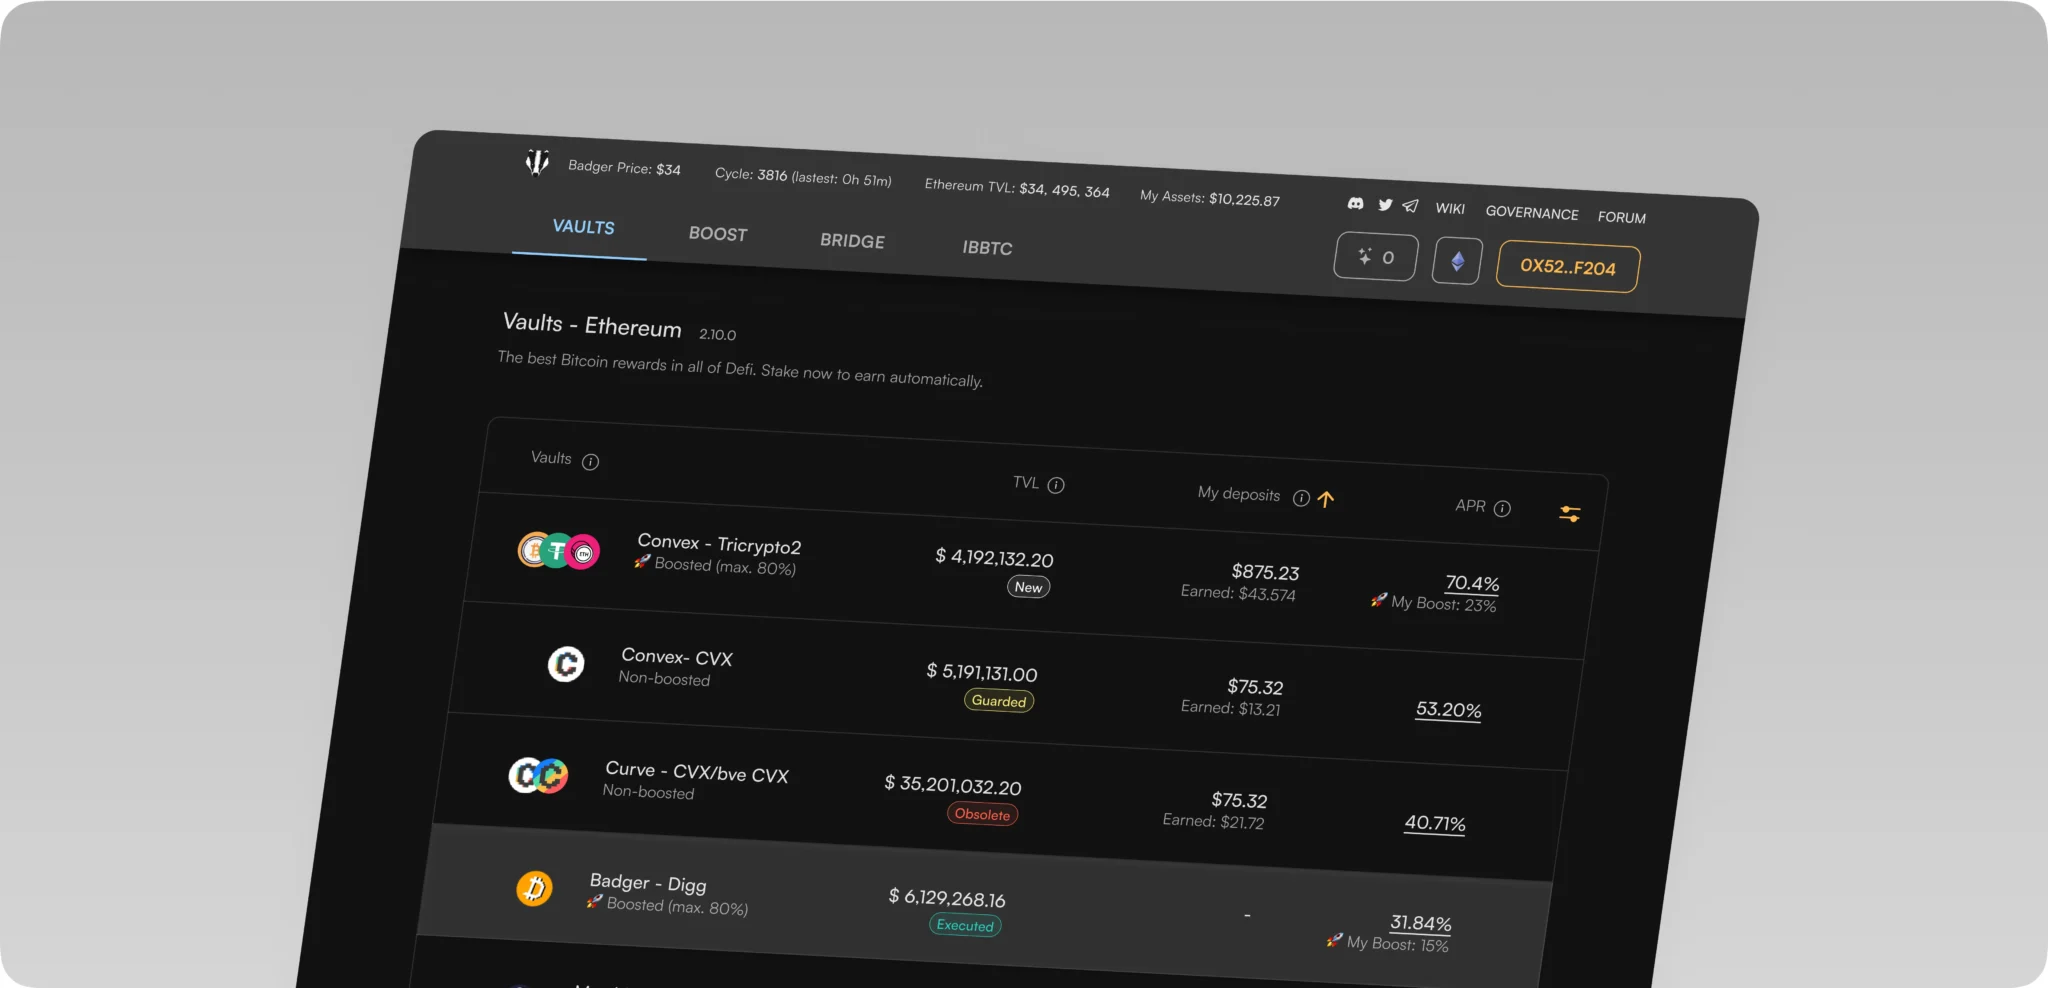
Task: Open the GOVERNANCE link
Action: point(1532,212)
